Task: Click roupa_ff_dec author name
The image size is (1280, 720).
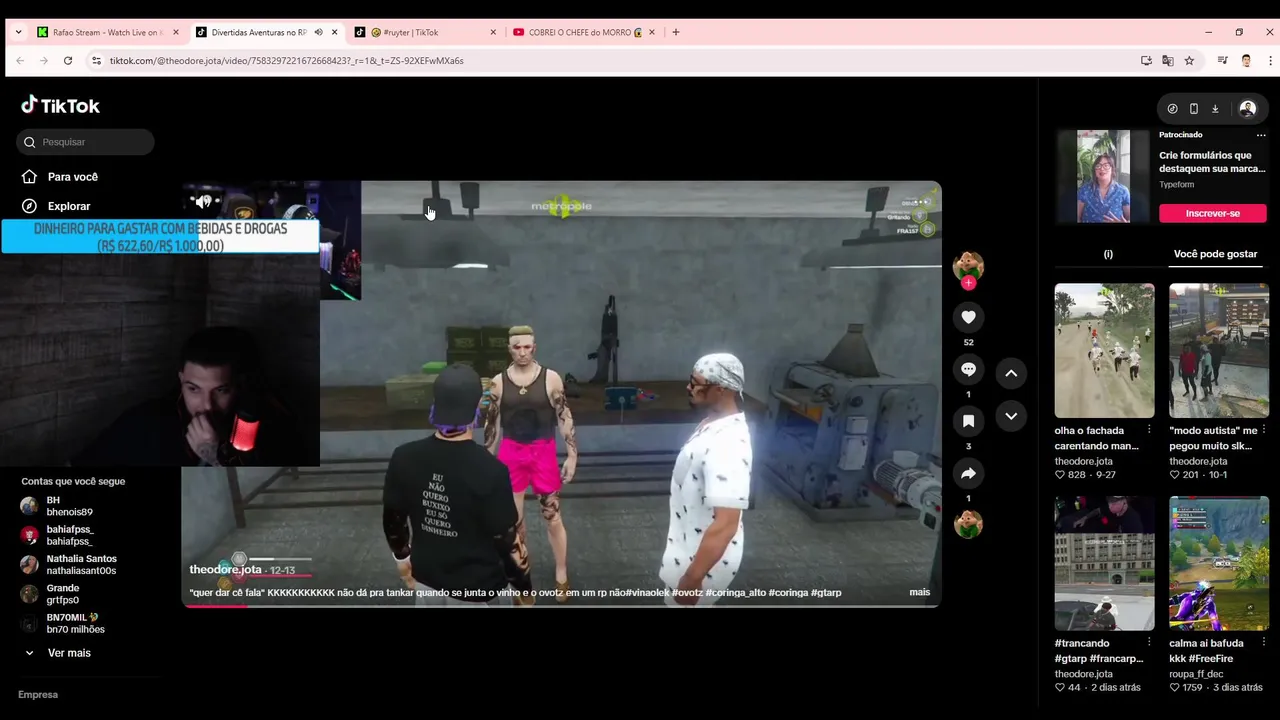Action: click(1196, 674)
